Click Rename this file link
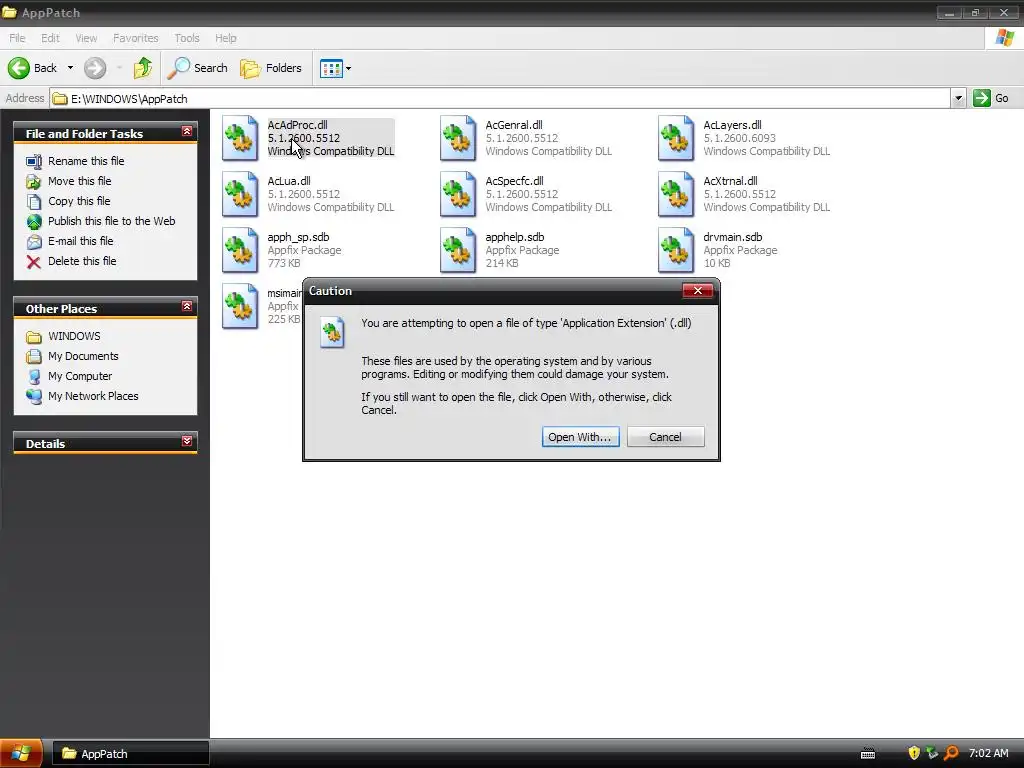Screen dimensions: 1024x768 click(86, 161)
